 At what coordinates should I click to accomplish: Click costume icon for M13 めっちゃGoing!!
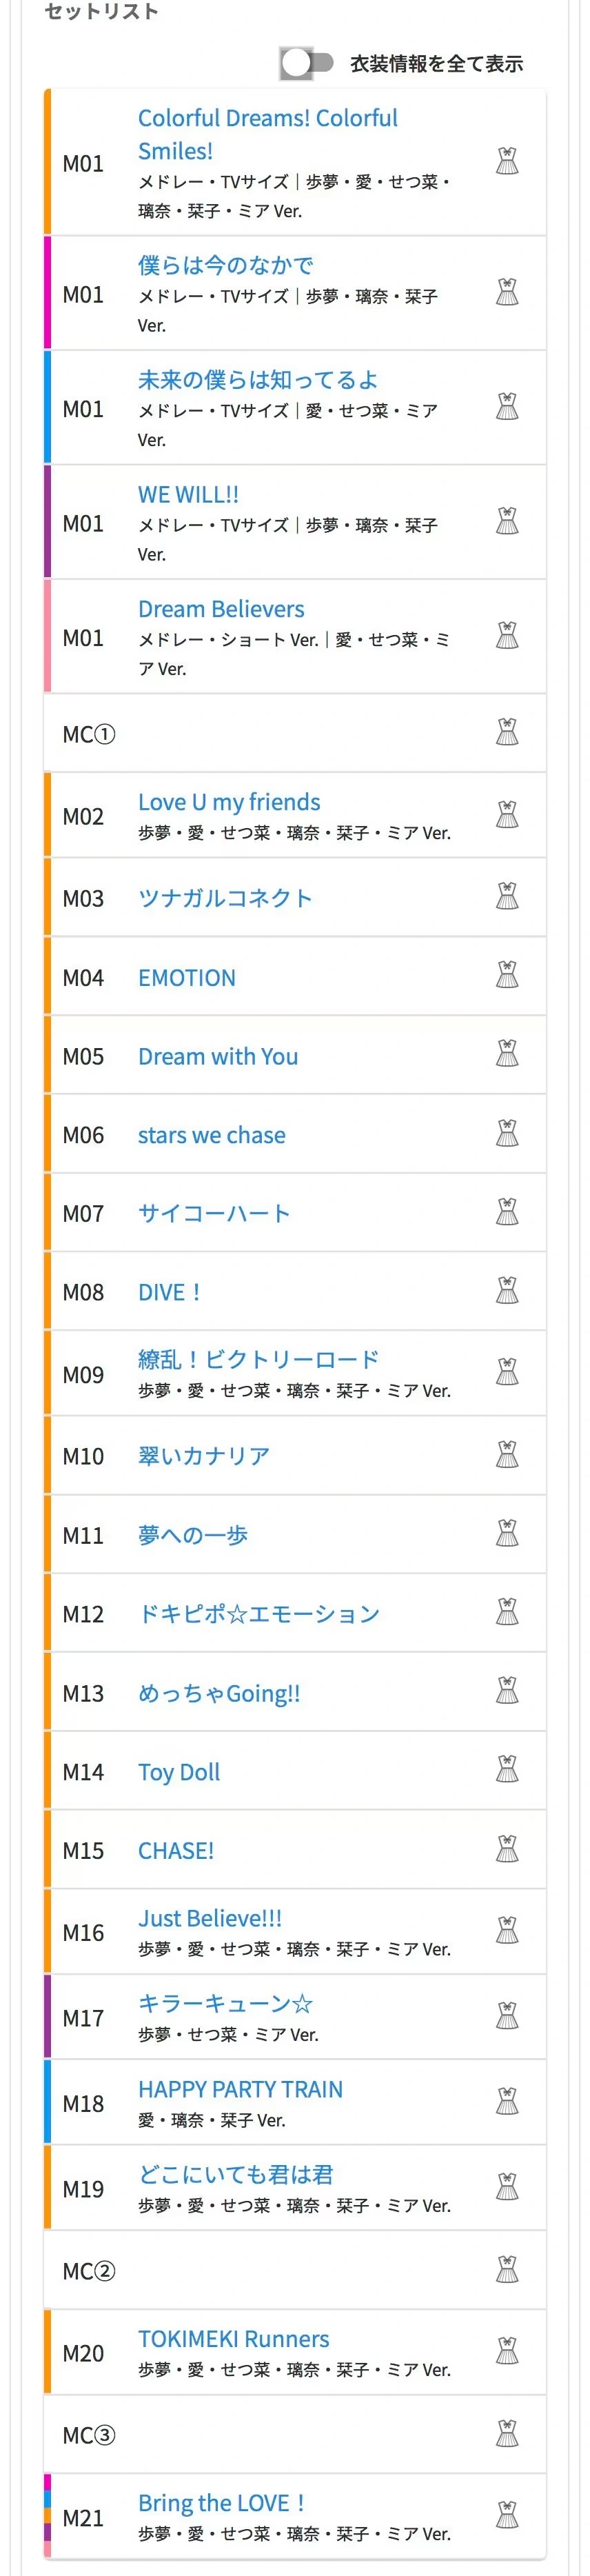tap(507, 1691)
